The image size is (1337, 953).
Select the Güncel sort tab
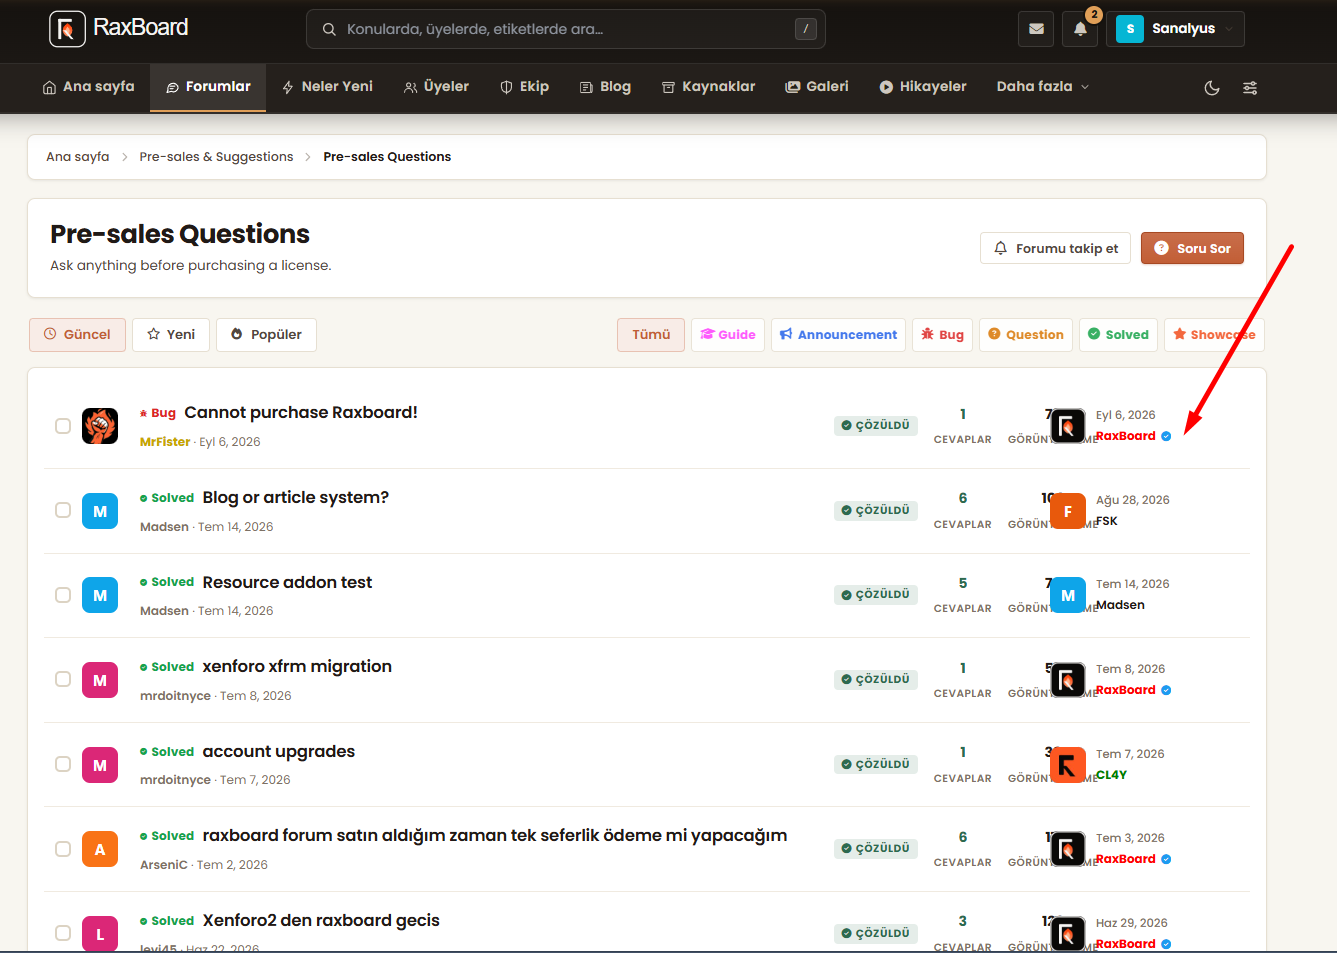pyautogui.click(x=78, y=335)
